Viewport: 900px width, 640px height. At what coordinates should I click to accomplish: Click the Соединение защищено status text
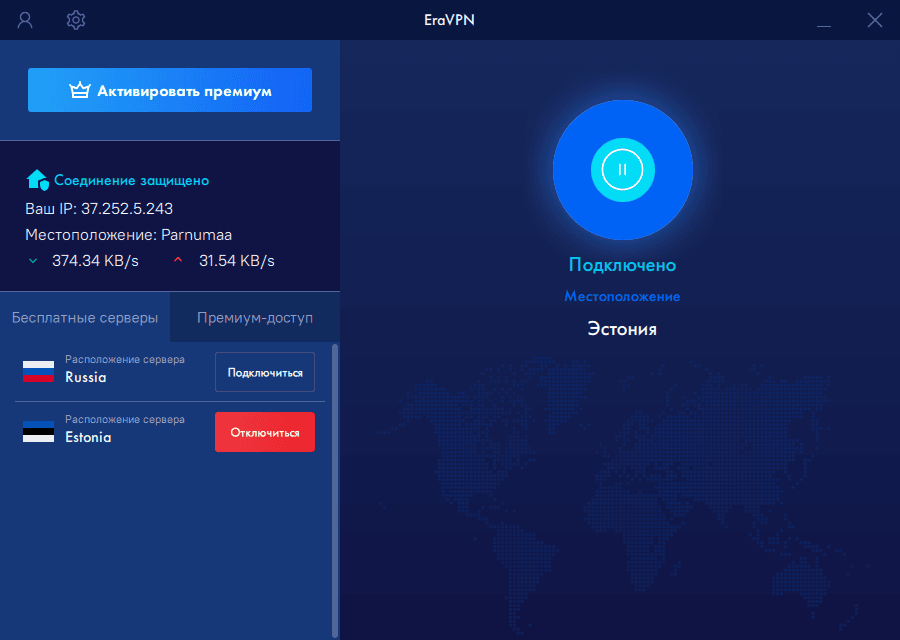click(131, 180)
